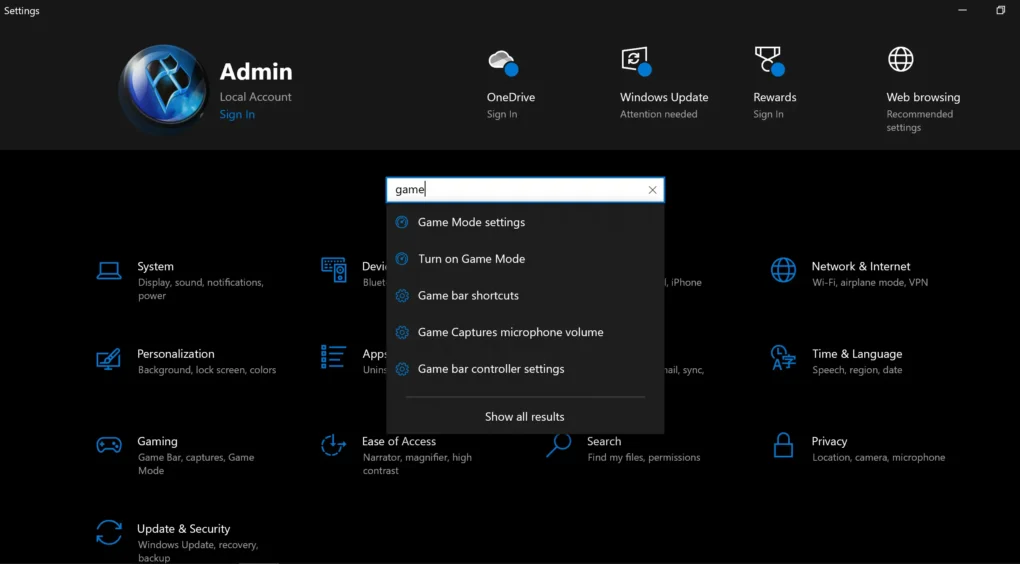Open Ease of Access category title
This screenshot has height=564, width=1020.
pos(399,441)
